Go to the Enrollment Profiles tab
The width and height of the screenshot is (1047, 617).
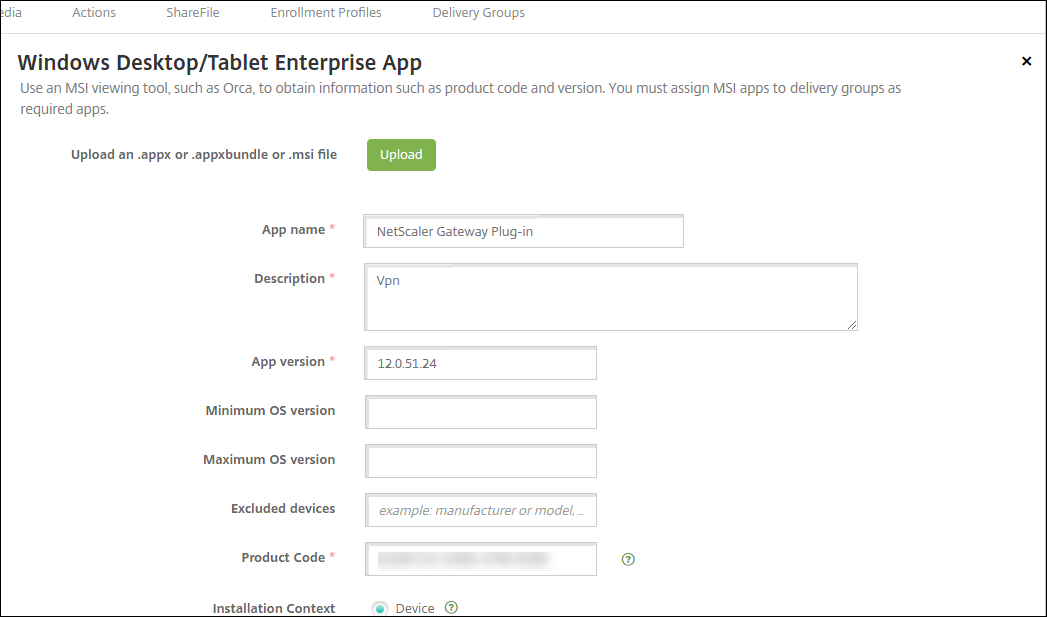click(326, 13)
